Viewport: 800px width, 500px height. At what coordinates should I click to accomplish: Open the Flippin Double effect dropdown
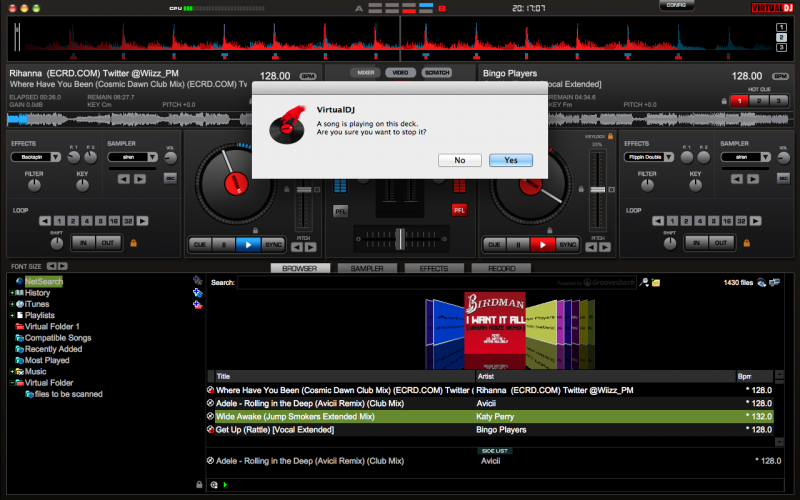[668, 157]
